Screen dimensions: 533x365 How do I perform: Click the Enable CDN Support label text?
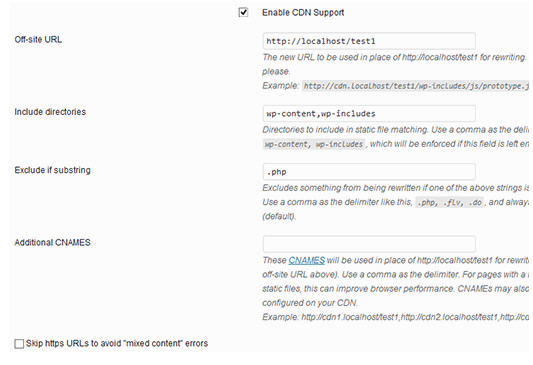pos(303,13)
